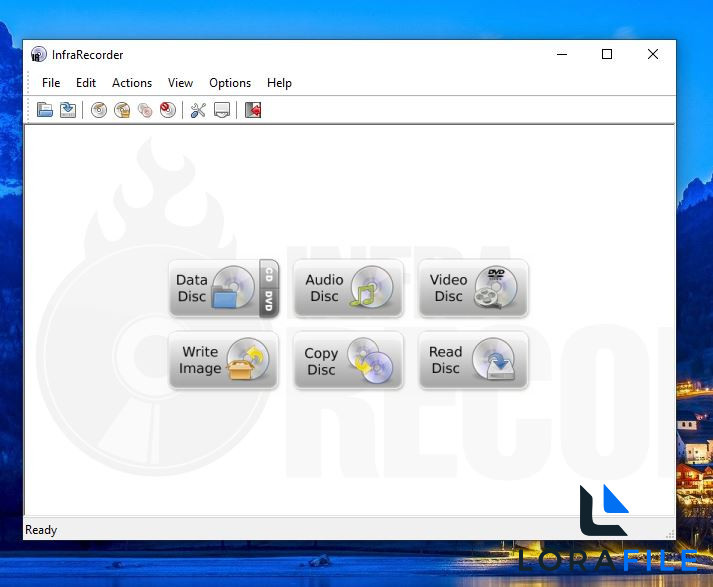The image size is (713, 587).
Task: Select the CD tab on Data Disc button
Action: coord(269,274)
